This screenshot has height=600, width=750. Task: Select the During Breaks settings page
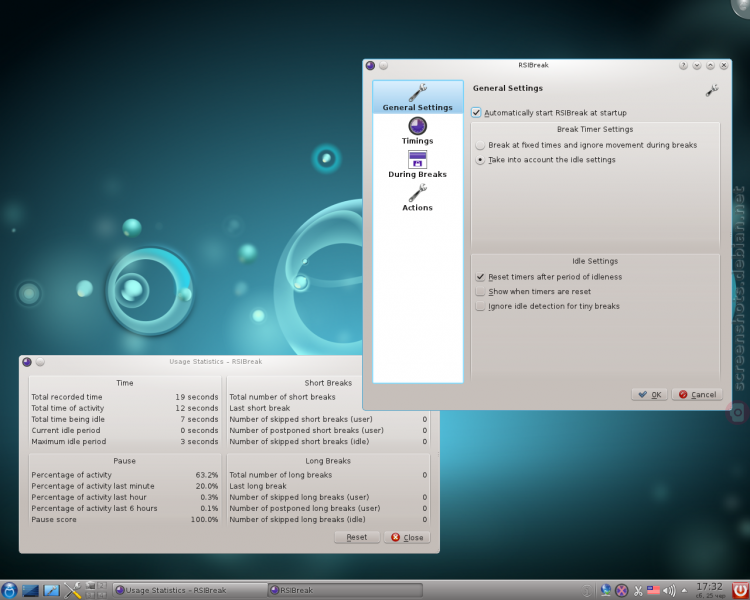click(x=418, y=165)
